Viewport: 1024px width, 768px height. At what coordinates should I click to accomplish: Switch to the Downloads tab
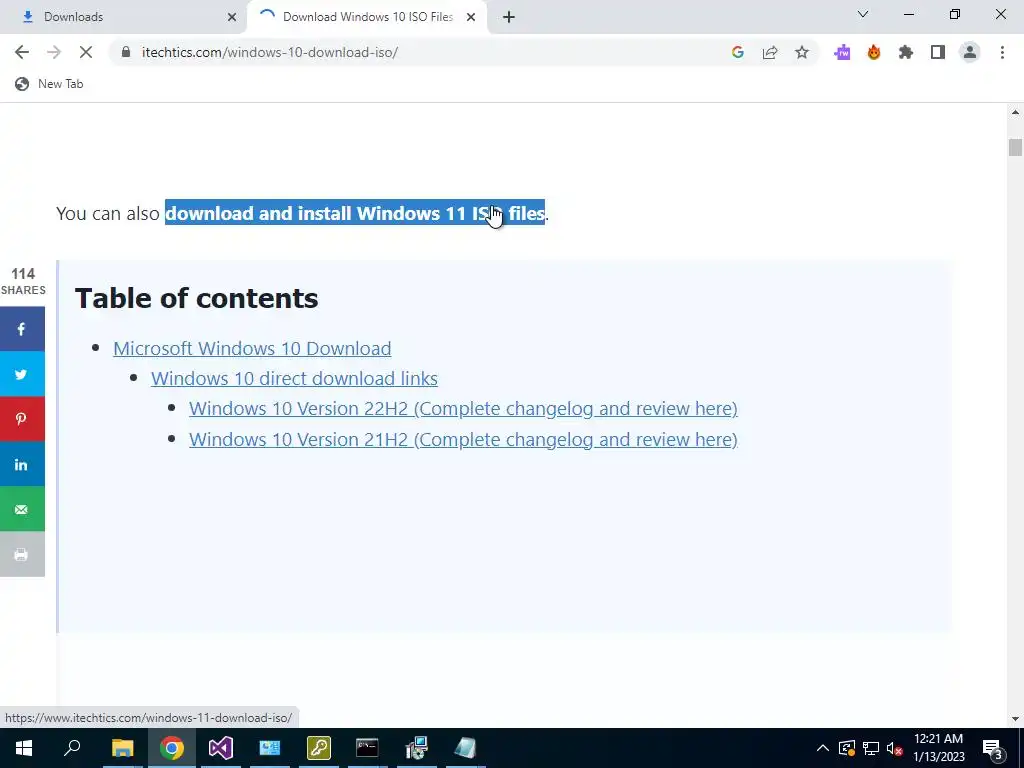pyautogui.click(x=123, y=17)
